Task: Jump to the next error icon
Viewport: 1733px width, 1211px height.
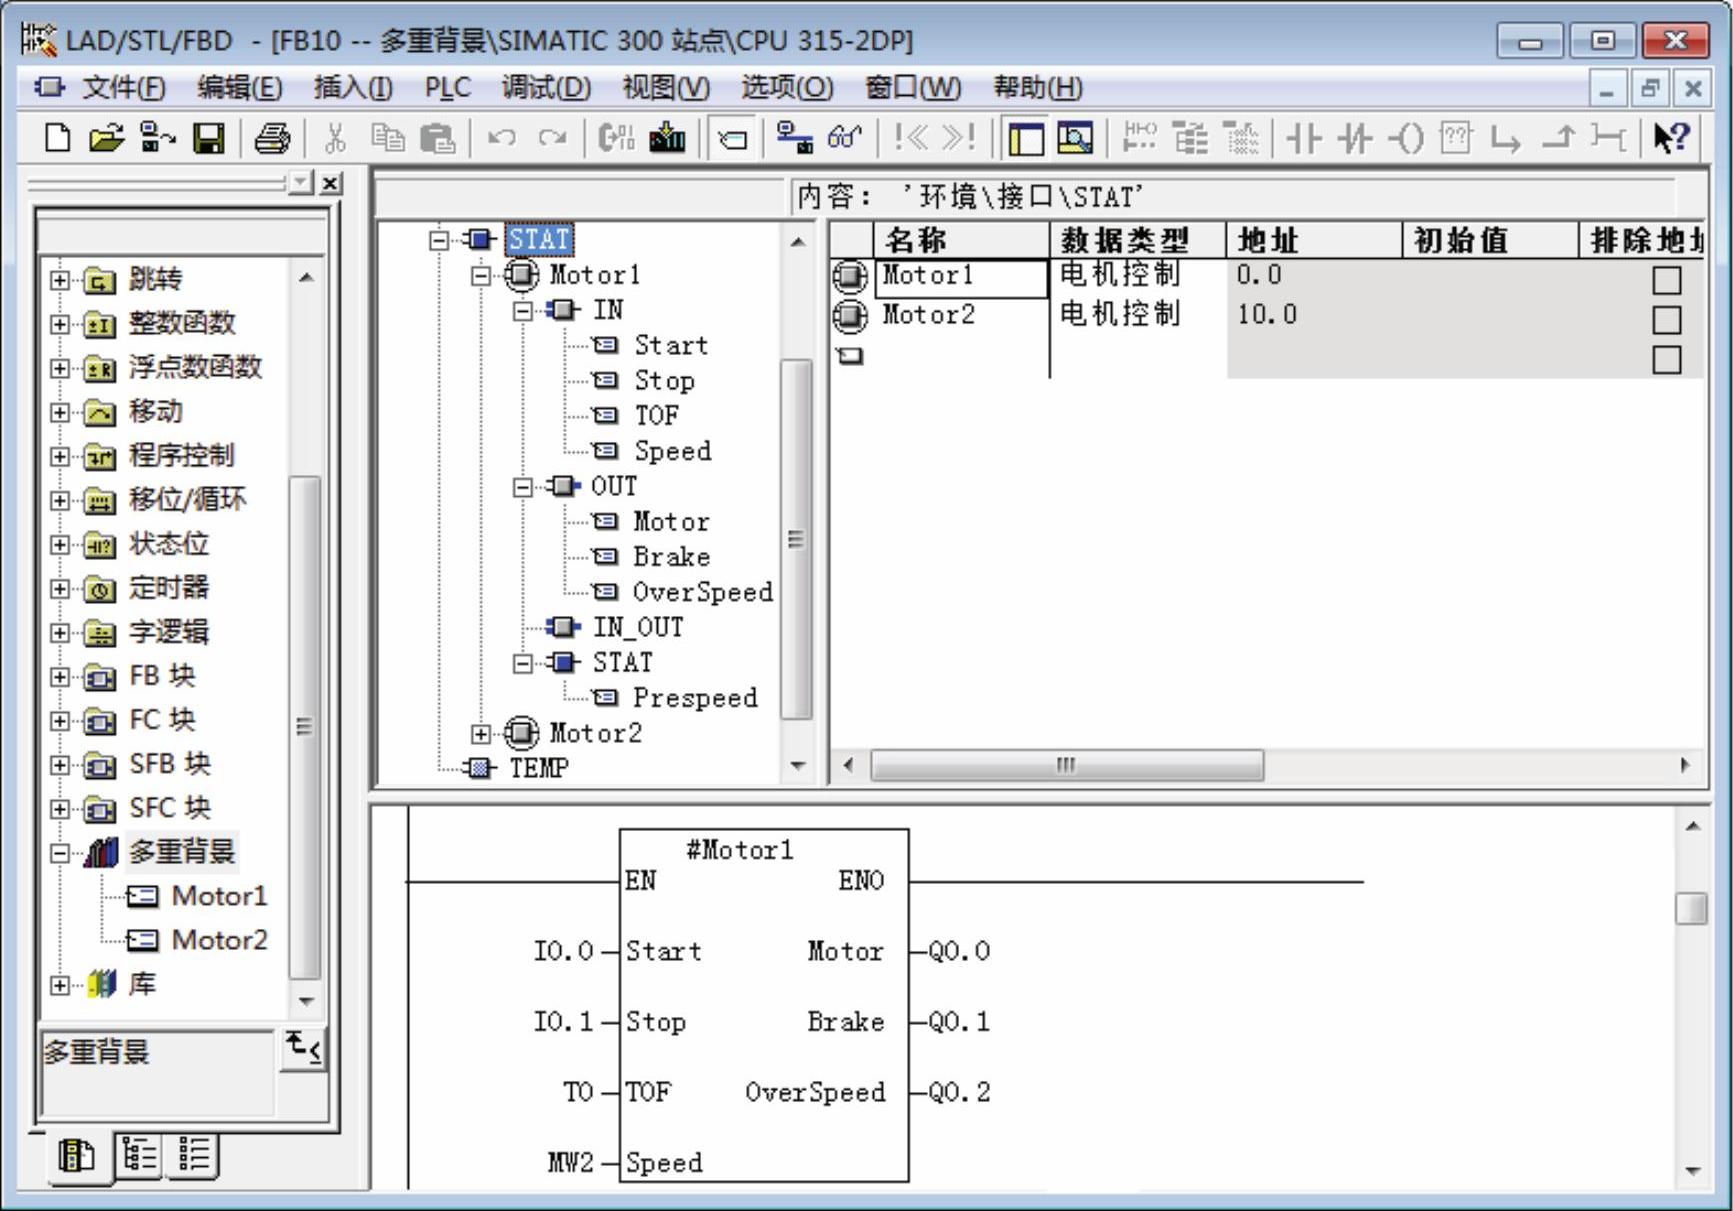Action: coord(959,138)
